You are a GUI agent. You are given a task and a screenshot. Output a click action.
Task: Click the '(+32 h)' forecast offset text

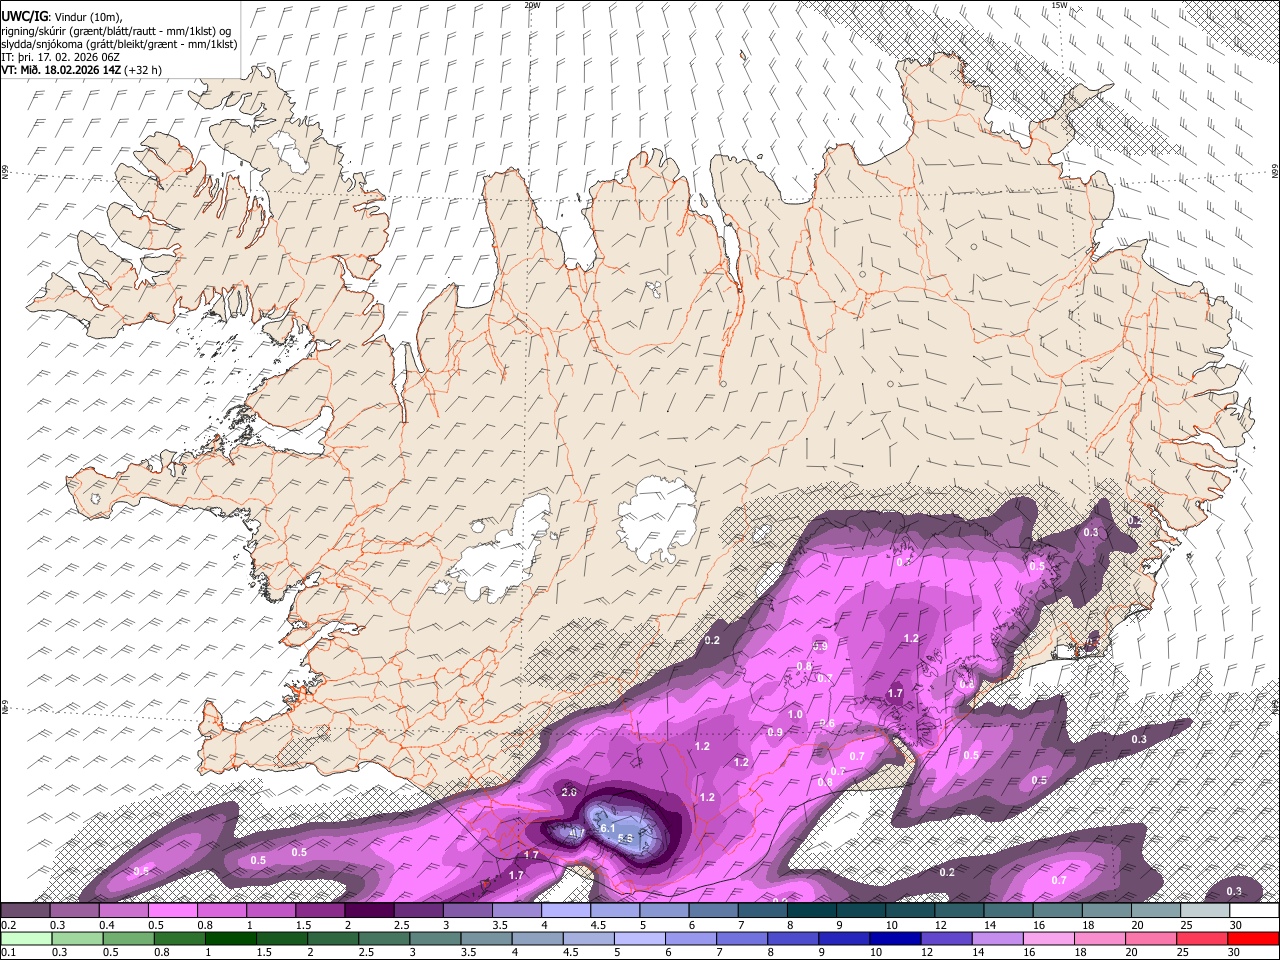click(x=143, y=70)
